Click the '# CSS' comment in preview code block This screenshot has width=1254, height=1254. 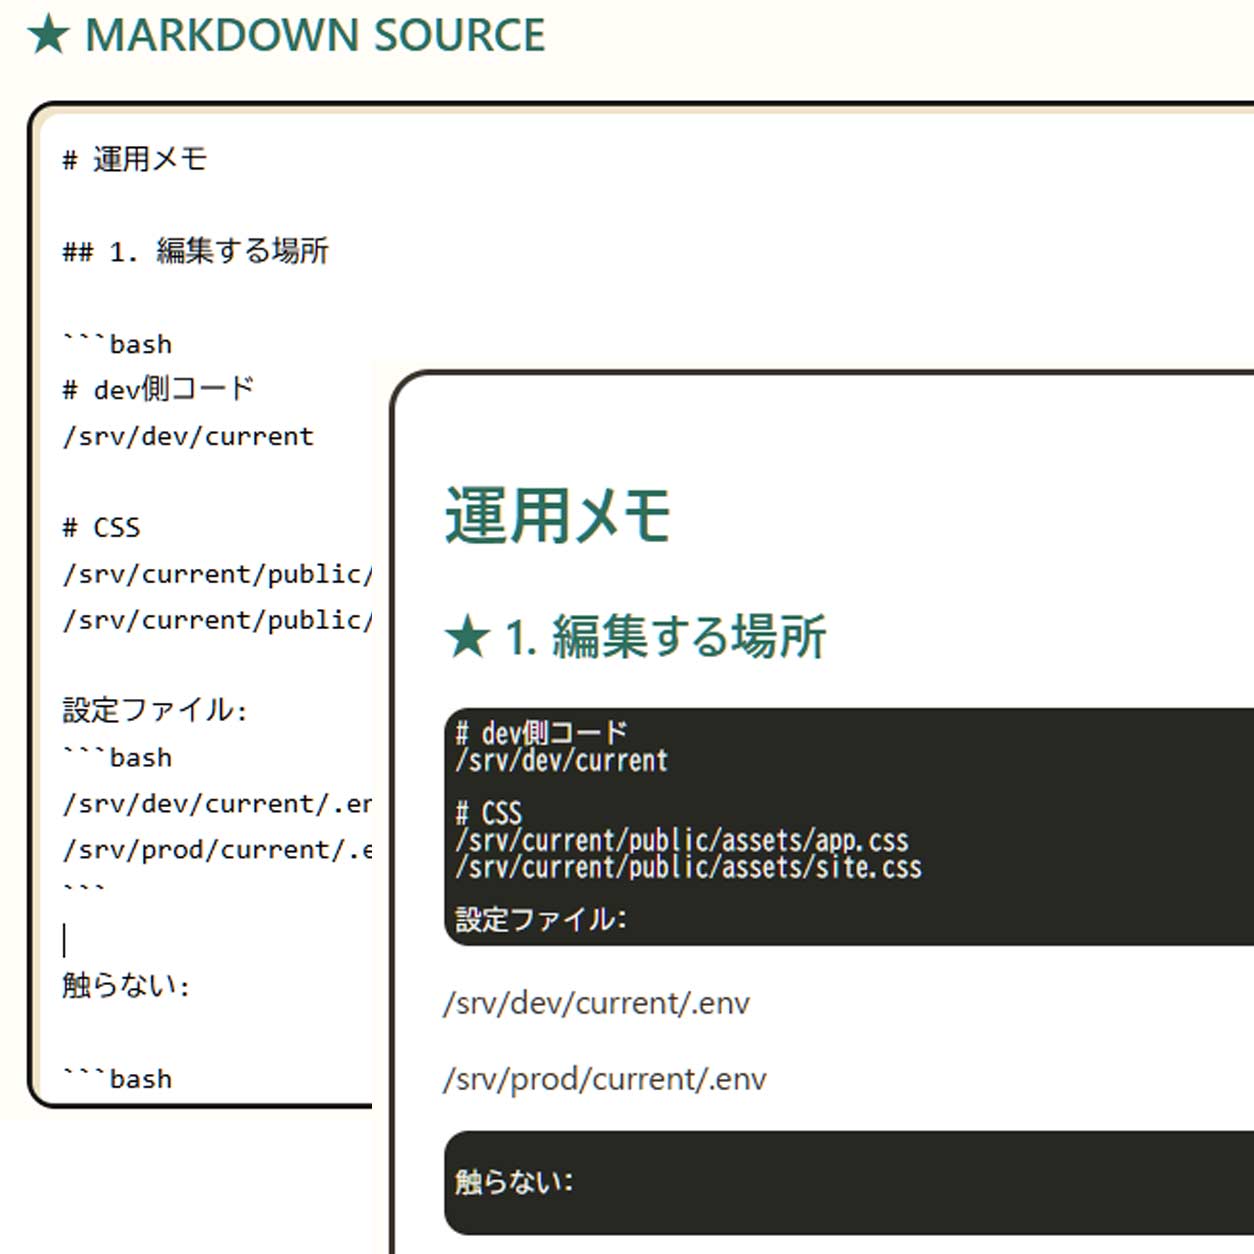(x=488, y=813)
